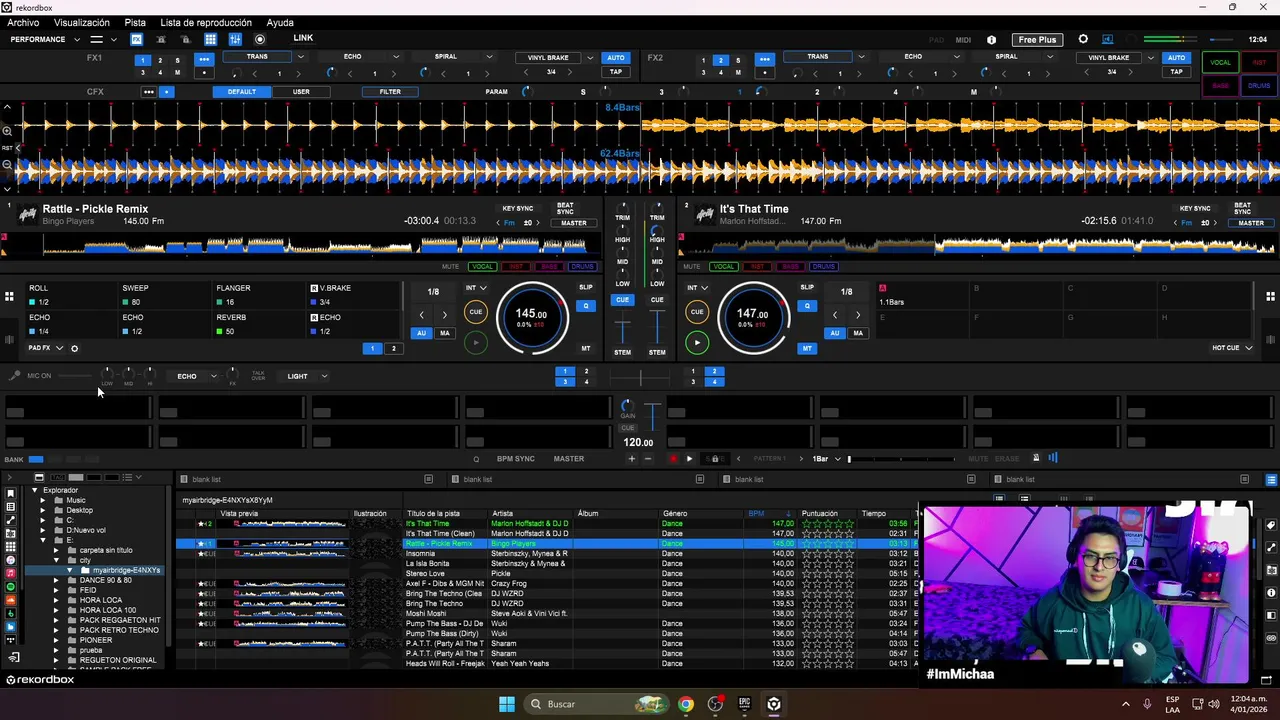Open Chrome from the Windows taskbar
This screenshot has width=1280, height=720.
click(685, 704)
